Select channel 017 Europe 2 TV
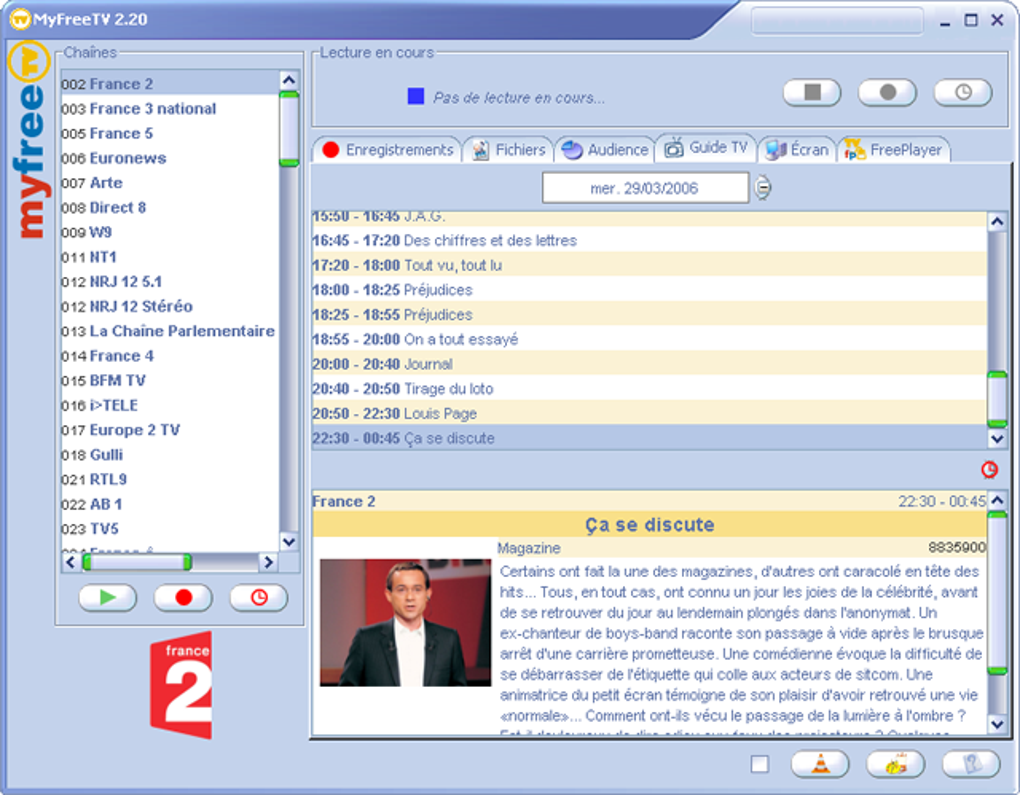The image size is (1020, 795). pyautogui.click(x=170, y=430)
